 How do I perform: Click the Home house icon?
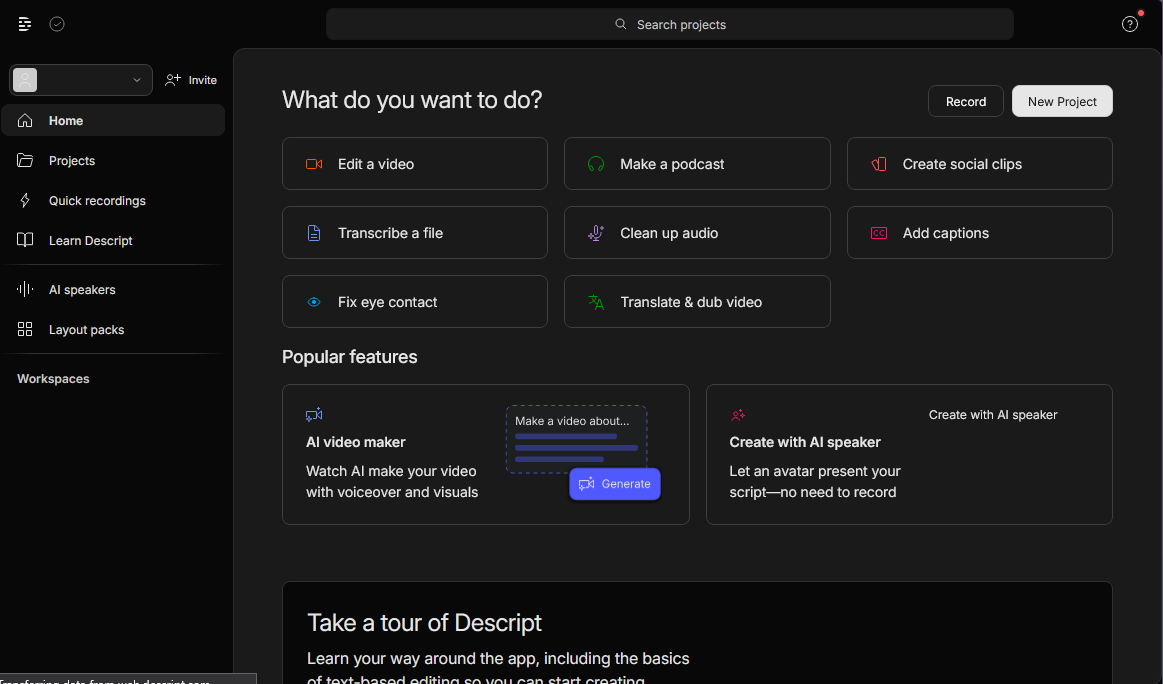[25, 120]
